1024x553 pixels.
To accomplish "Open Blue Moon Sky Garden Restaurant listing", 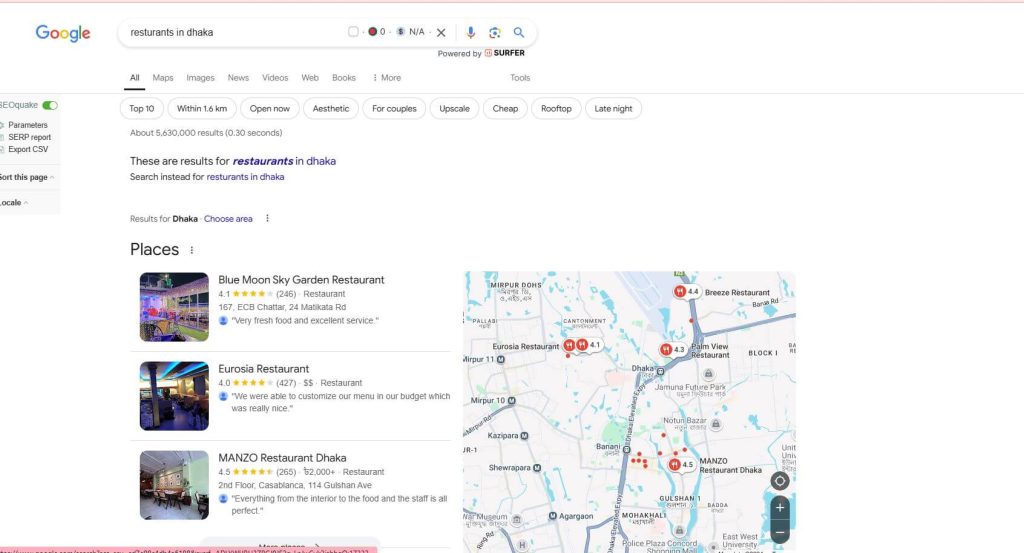I will click(301, 279).
